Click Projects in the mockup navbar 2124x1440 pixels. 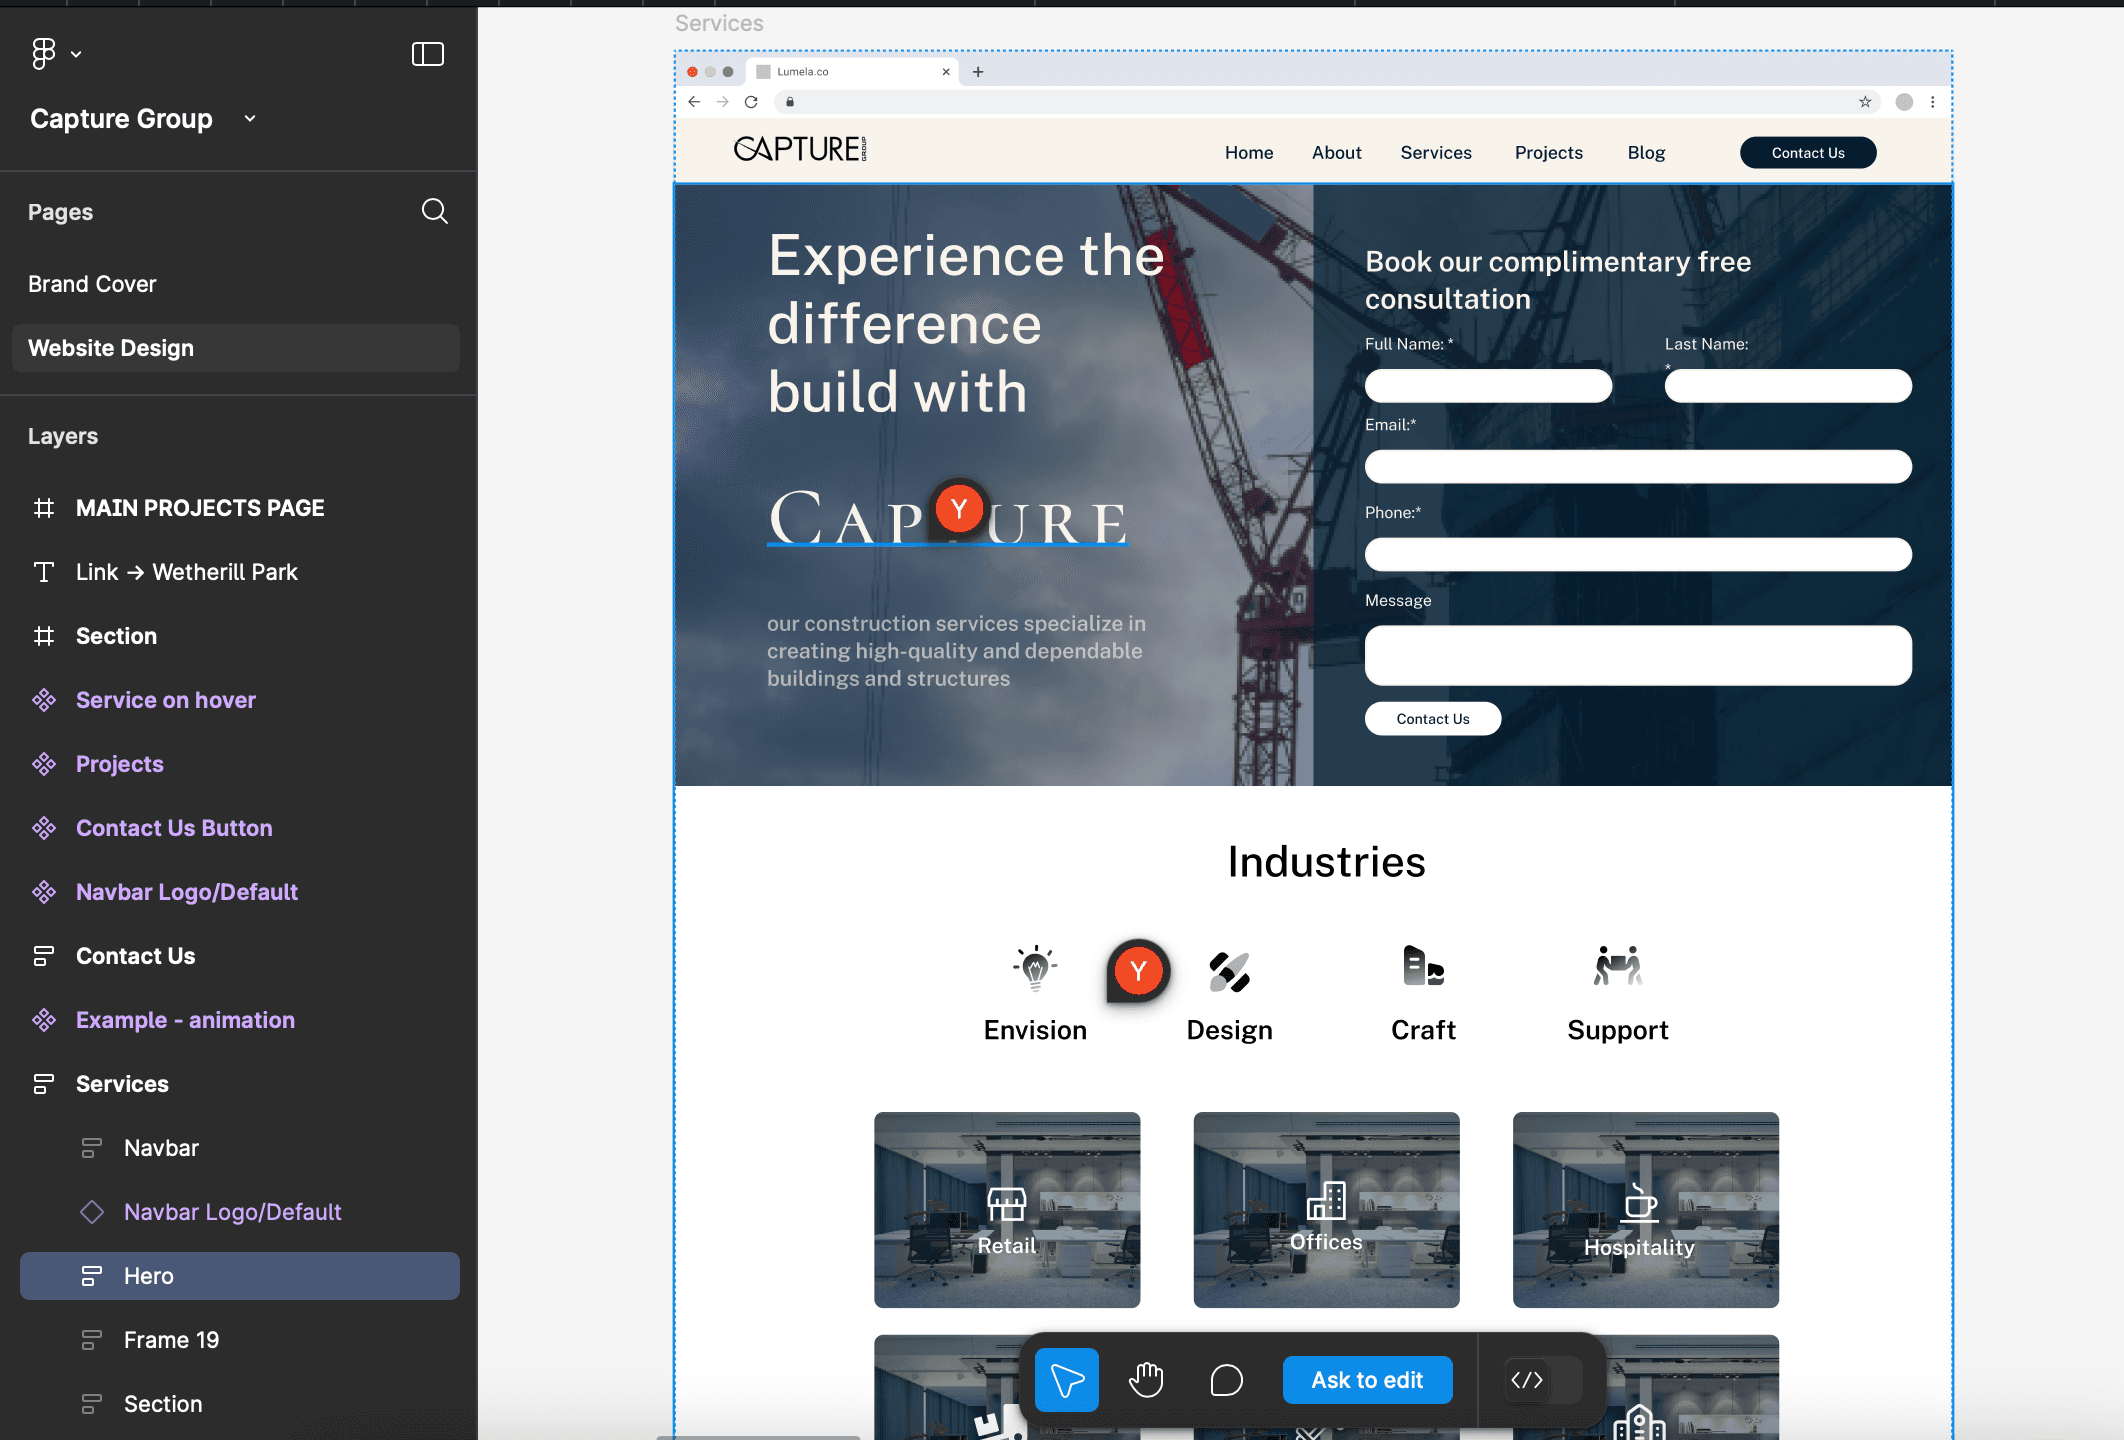click(1549, 153)
